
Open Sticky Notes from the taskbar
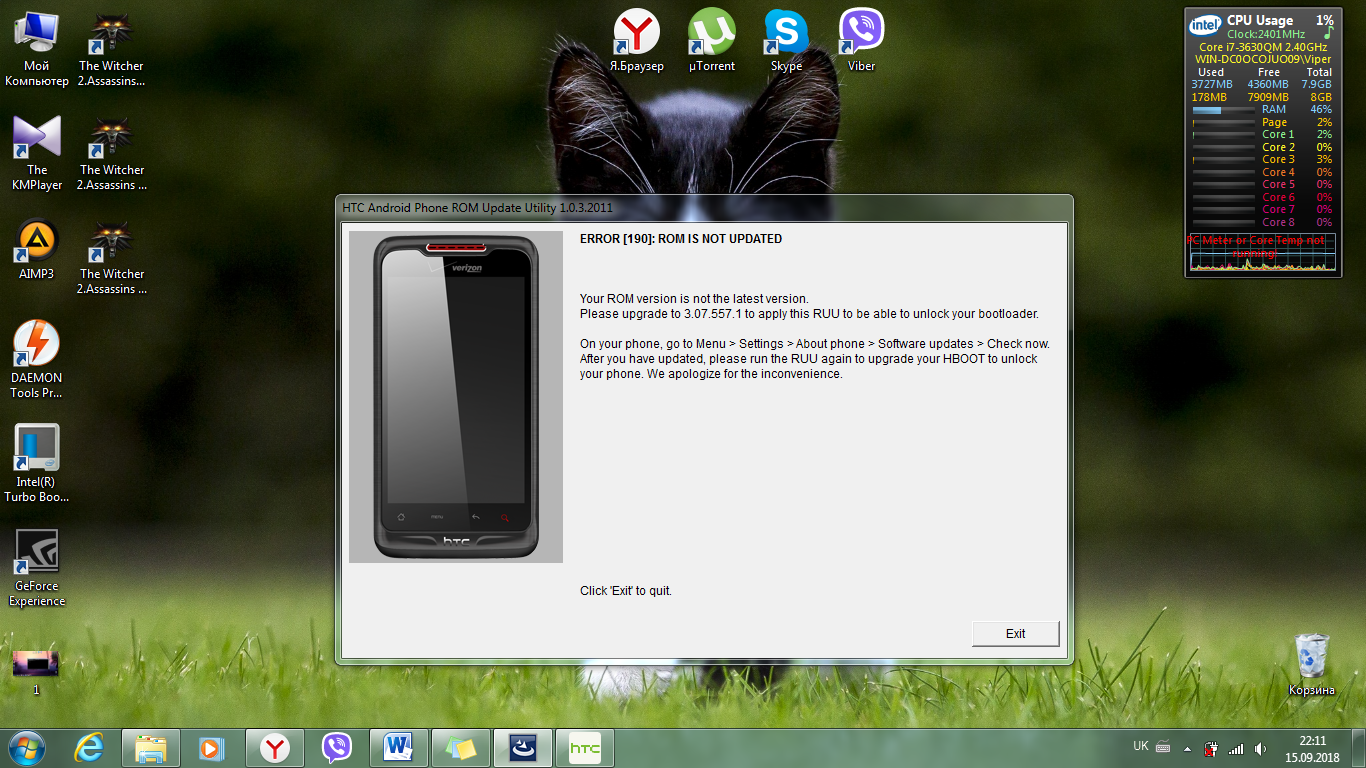click(x=461, y=748)
